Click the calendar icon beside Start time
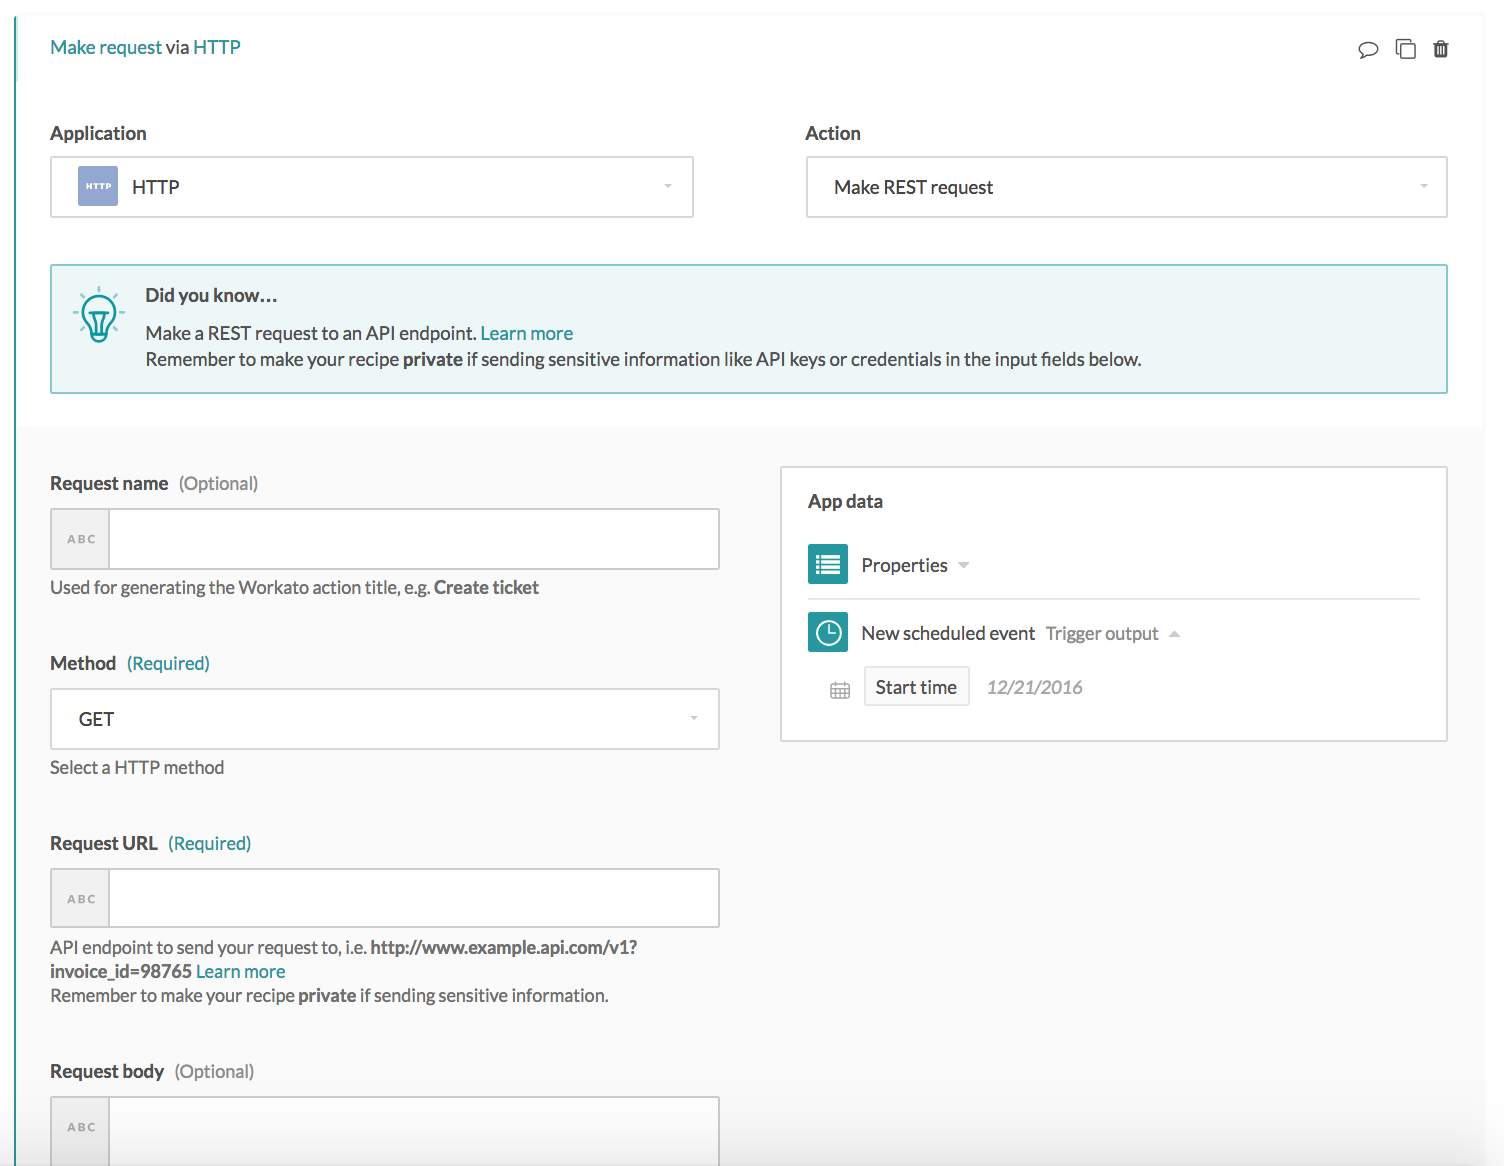 coord(840,689)
